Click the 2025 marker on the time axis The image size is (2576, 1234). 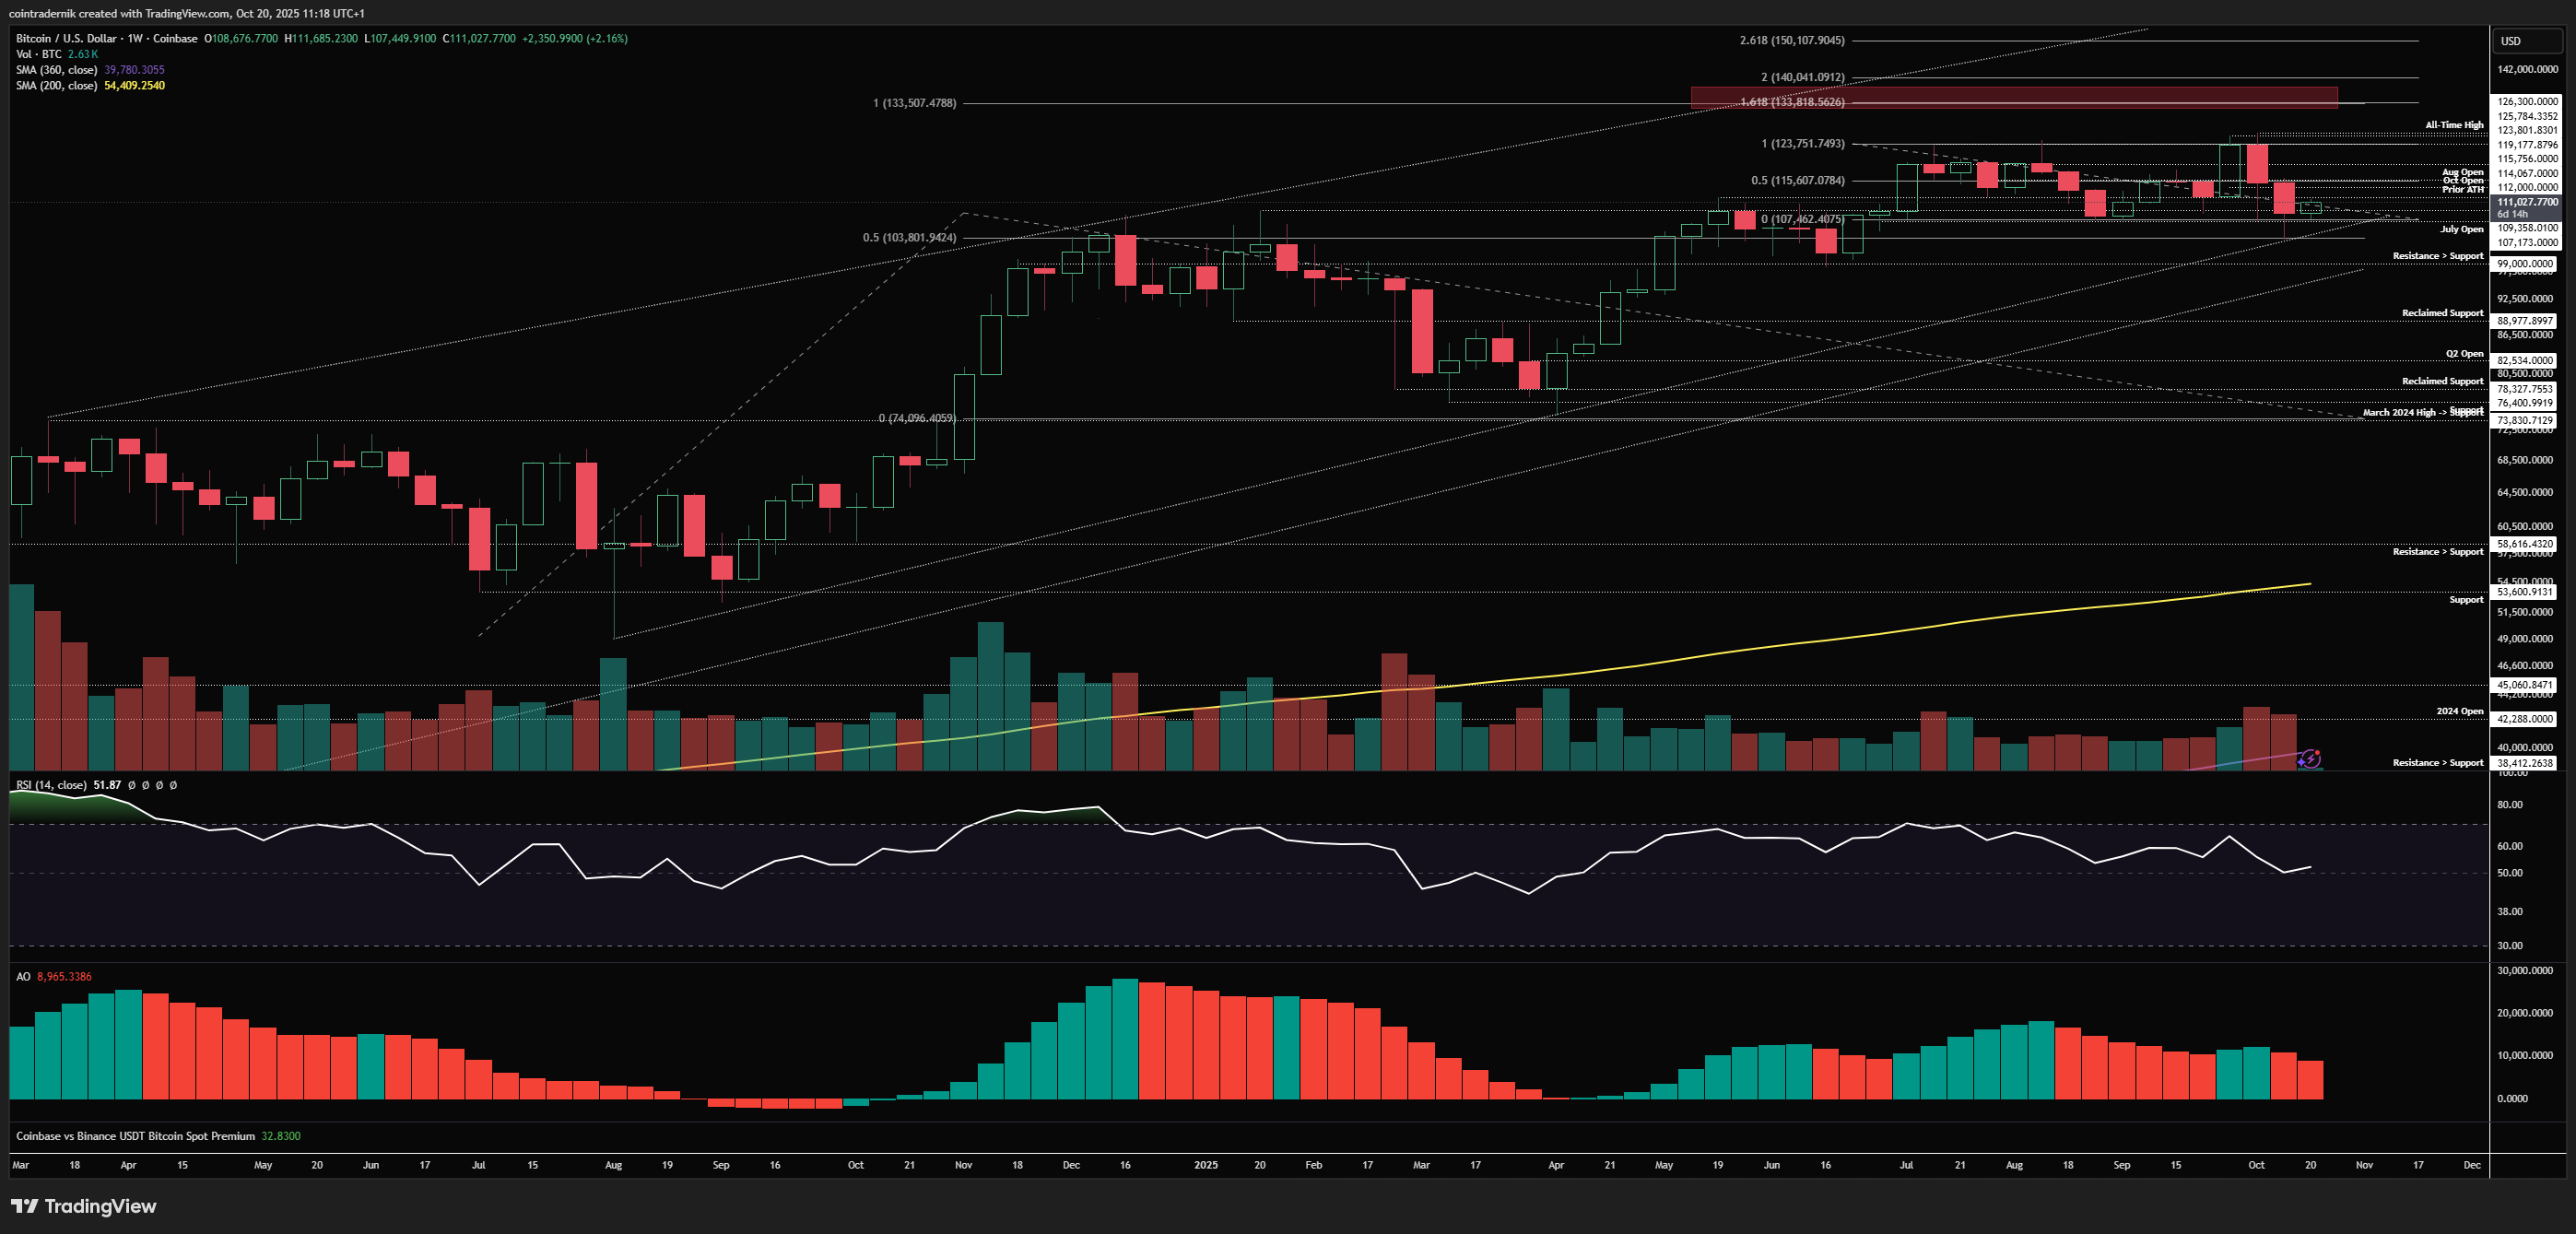[x=1206, y=1165]
